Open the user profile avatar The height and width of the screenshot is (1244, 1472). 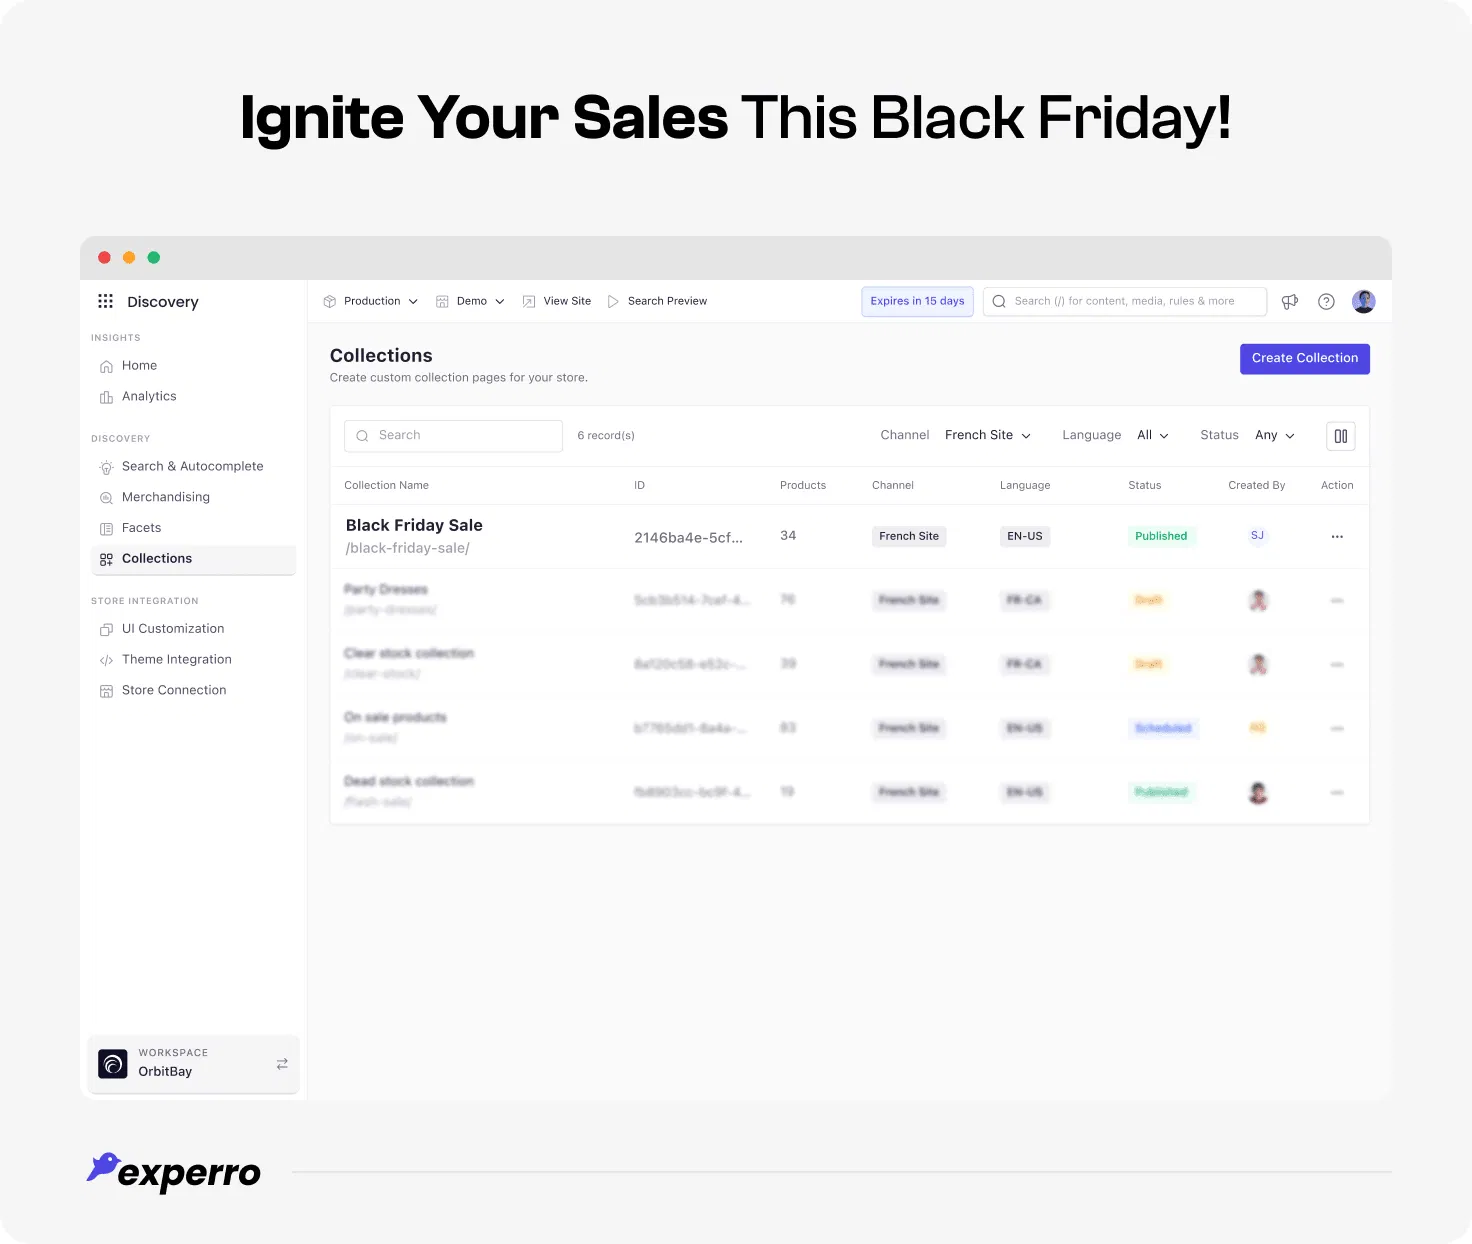(1363, 301)
